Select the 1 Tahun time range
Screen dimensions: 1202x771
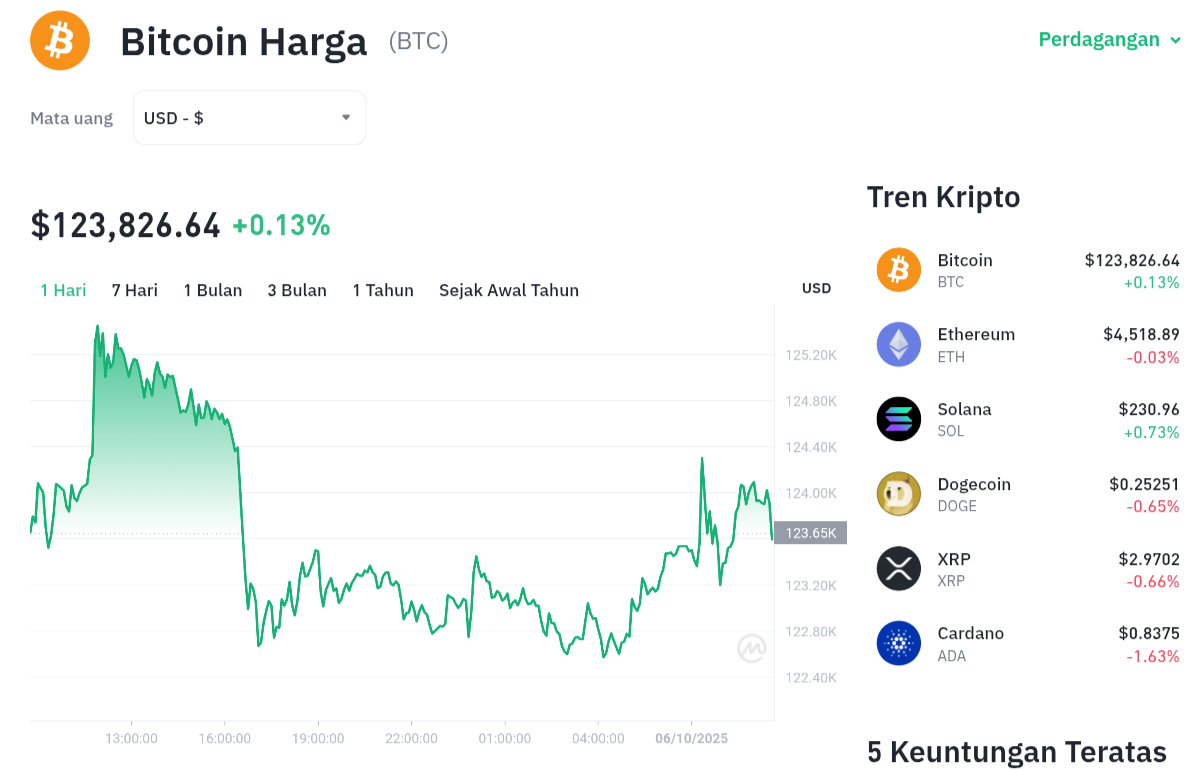coord(383,290)
